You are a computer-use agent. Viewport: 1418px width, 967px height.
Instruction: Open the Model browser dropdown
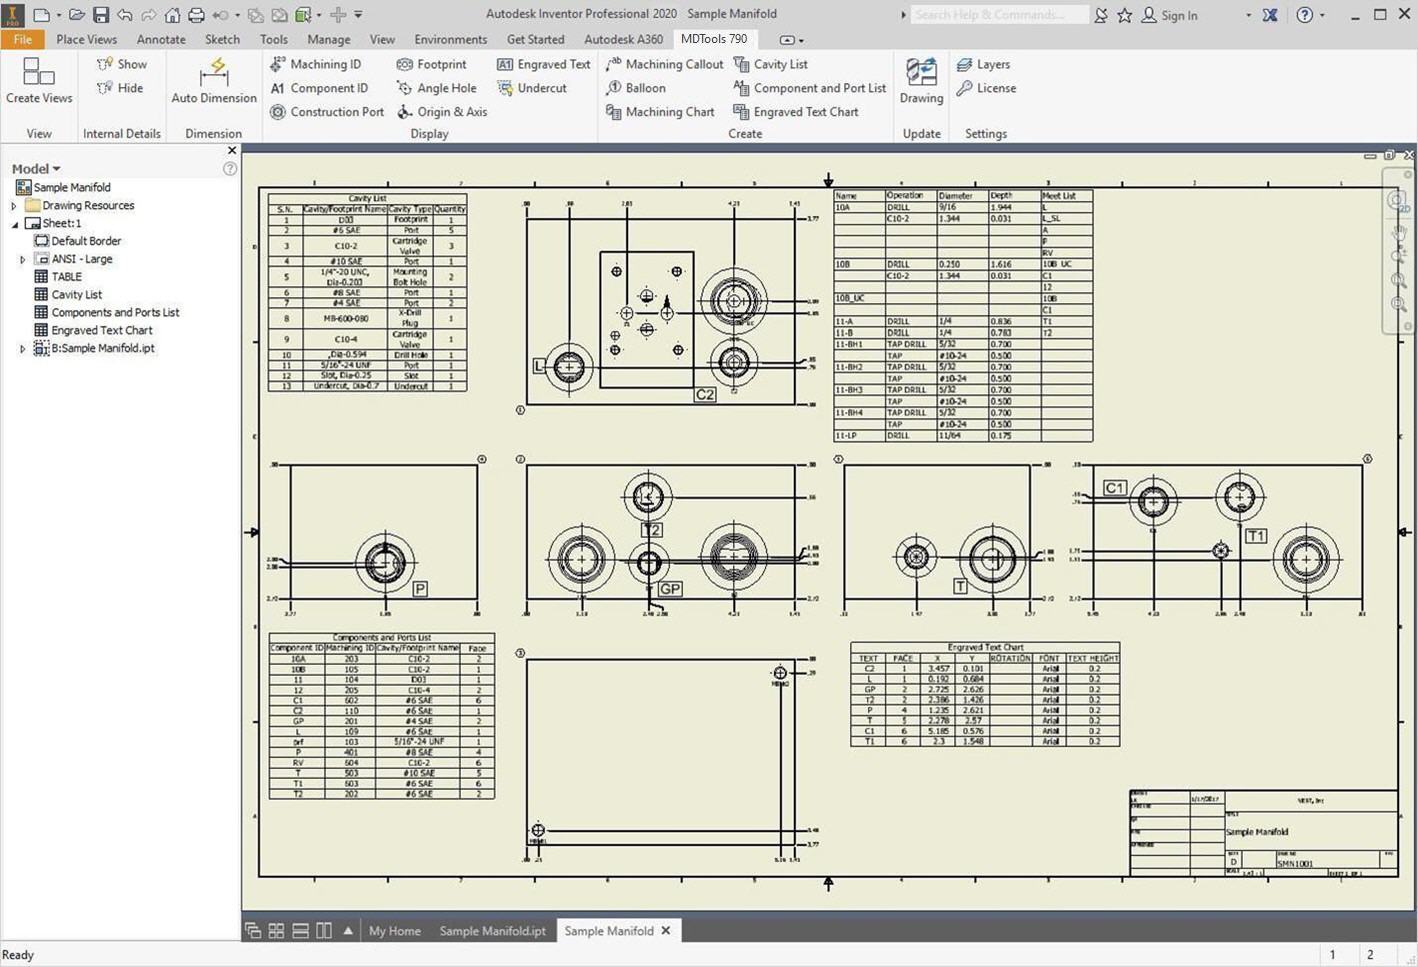point(36,169)
